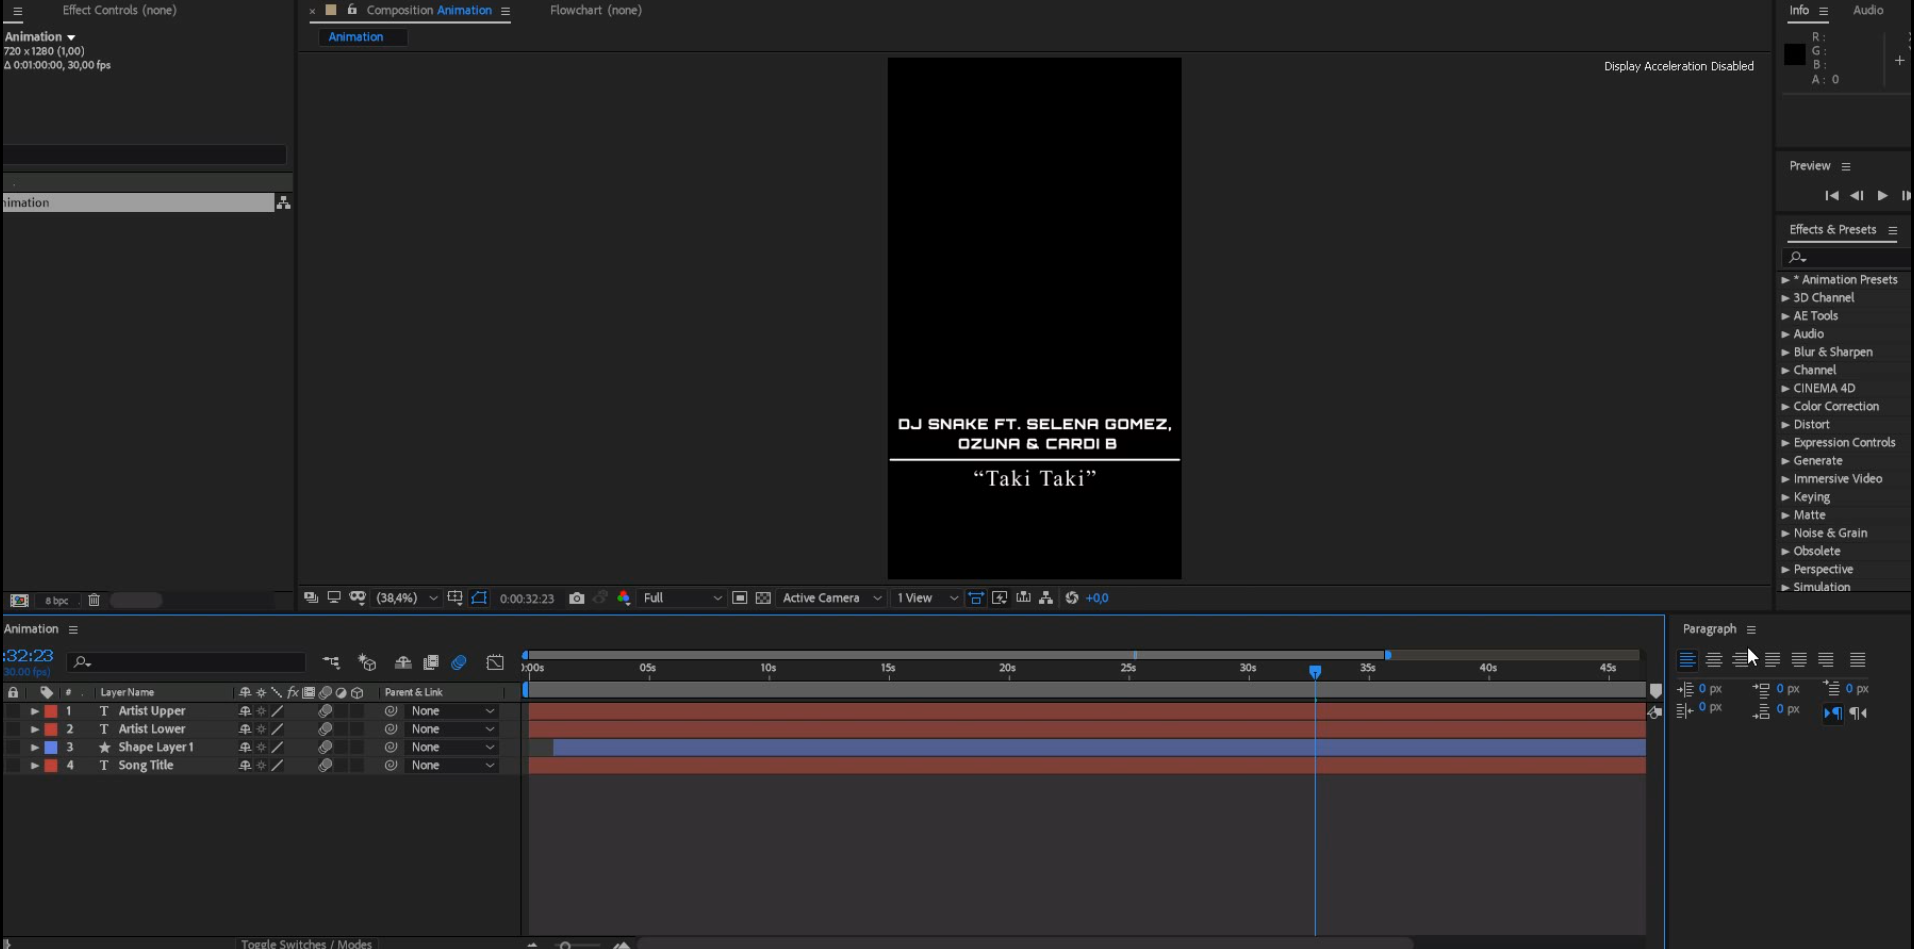The width and height of the screenshot is (1914, 949).
Task: Switch to the Audio panel tab
Action: tap(1868, 10)
